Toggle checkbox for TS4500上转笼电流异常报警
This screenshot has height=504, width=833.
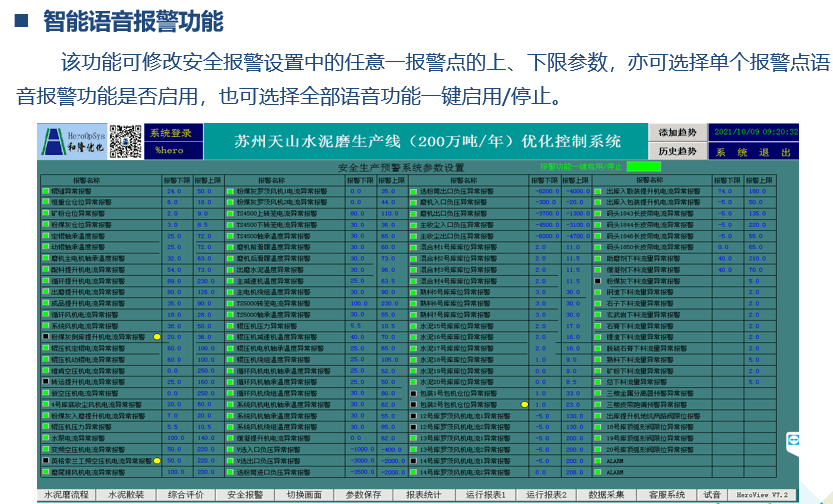[229, 212]
